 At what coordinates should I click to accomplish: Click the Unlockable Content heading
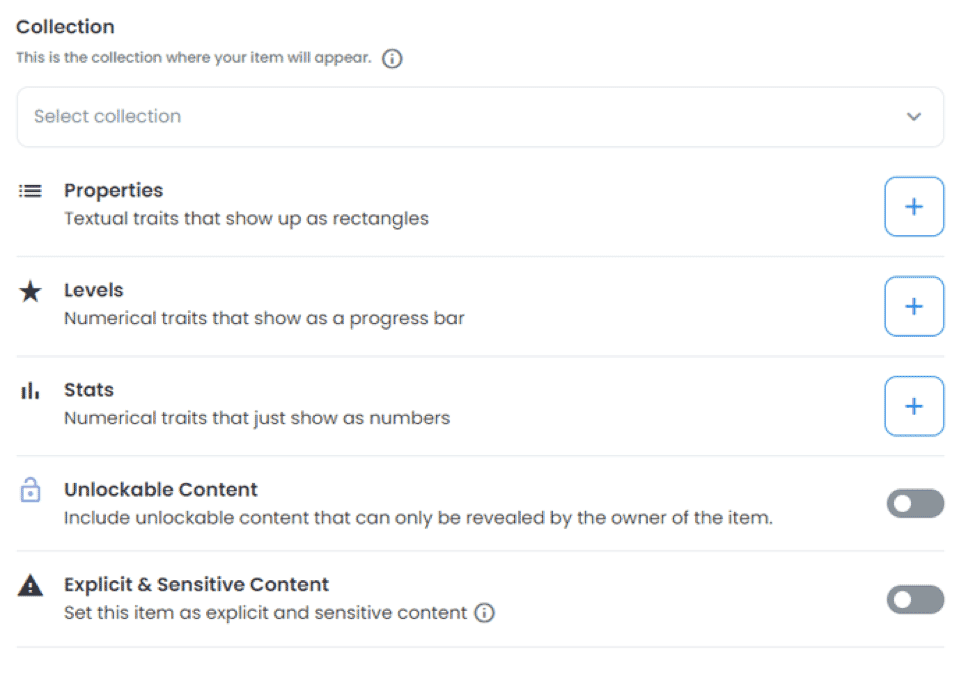coord(161,490)
